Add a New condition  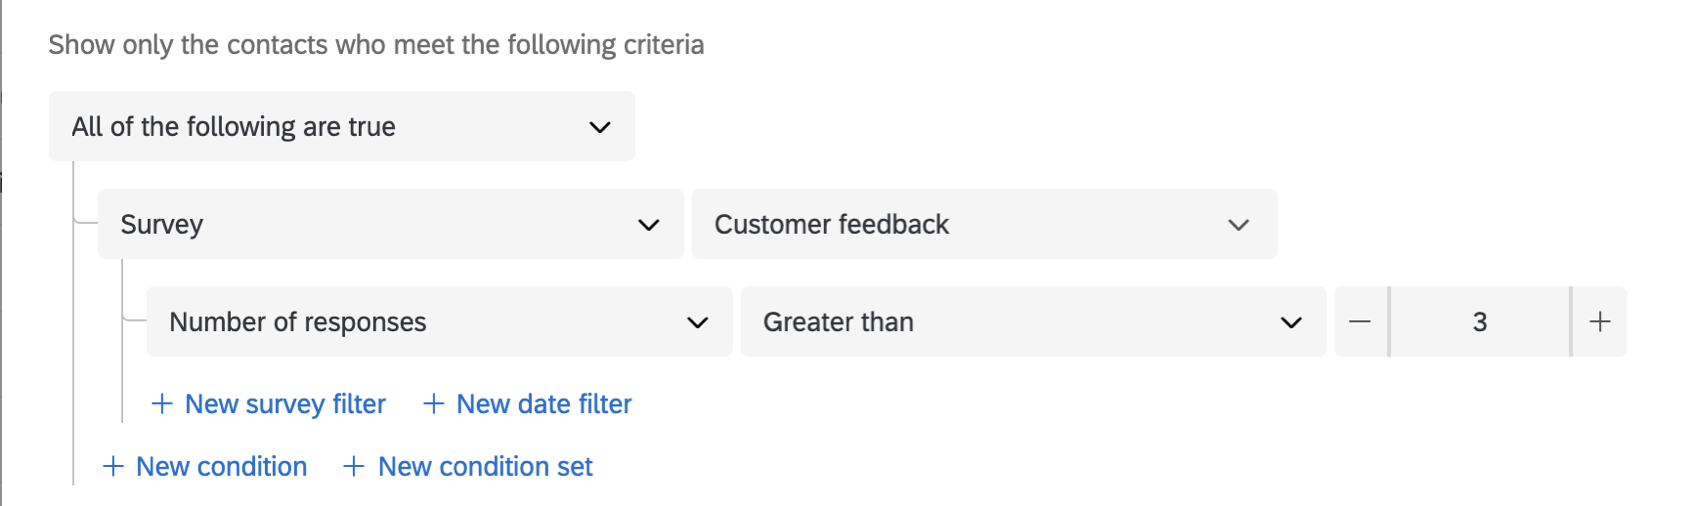221,467
